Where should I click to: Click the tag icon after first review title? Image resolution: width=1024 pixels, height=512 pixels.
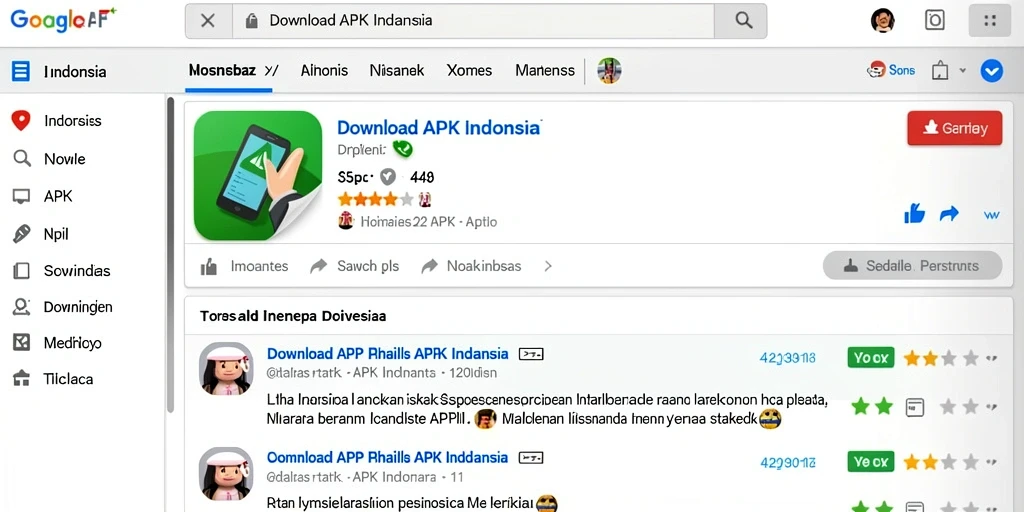[x=531, y=354]
